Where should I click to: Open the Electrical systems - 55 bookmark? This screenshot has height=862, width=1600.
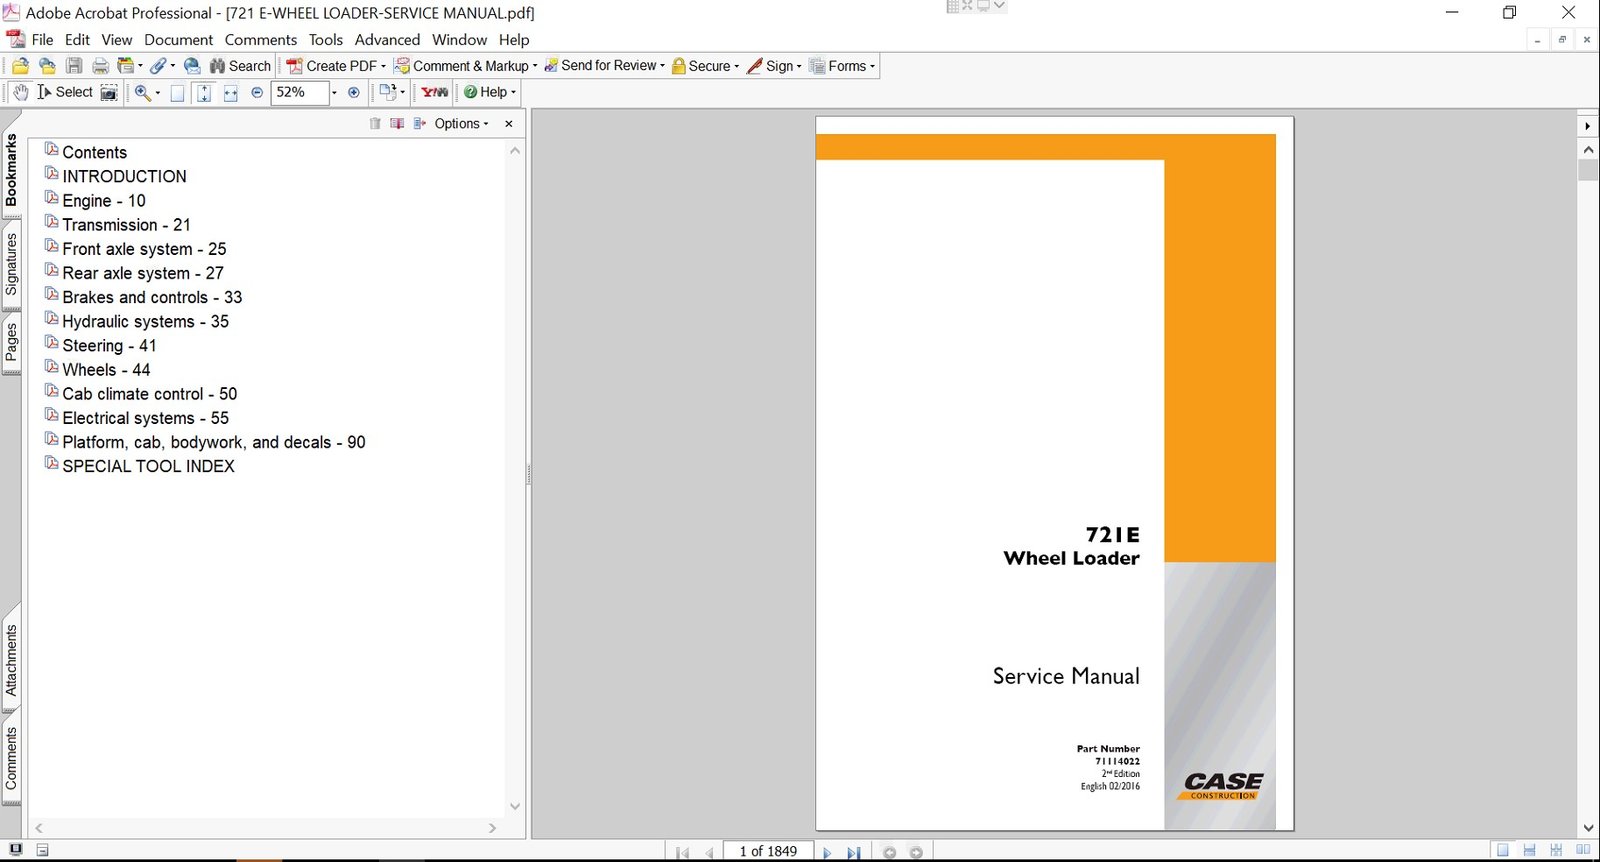[145, 418]
